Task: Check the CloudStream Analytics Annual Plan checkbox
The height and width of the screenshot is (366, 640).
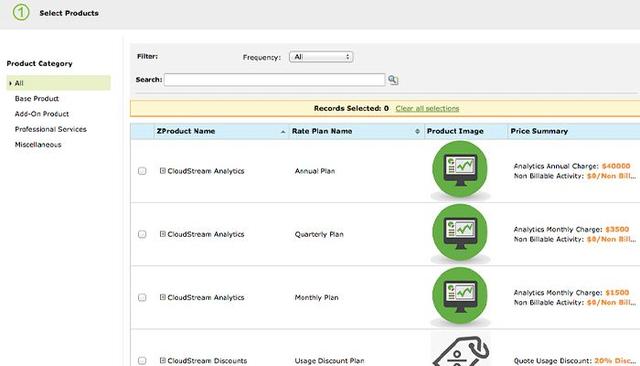Action: click(x=142, y=171)
